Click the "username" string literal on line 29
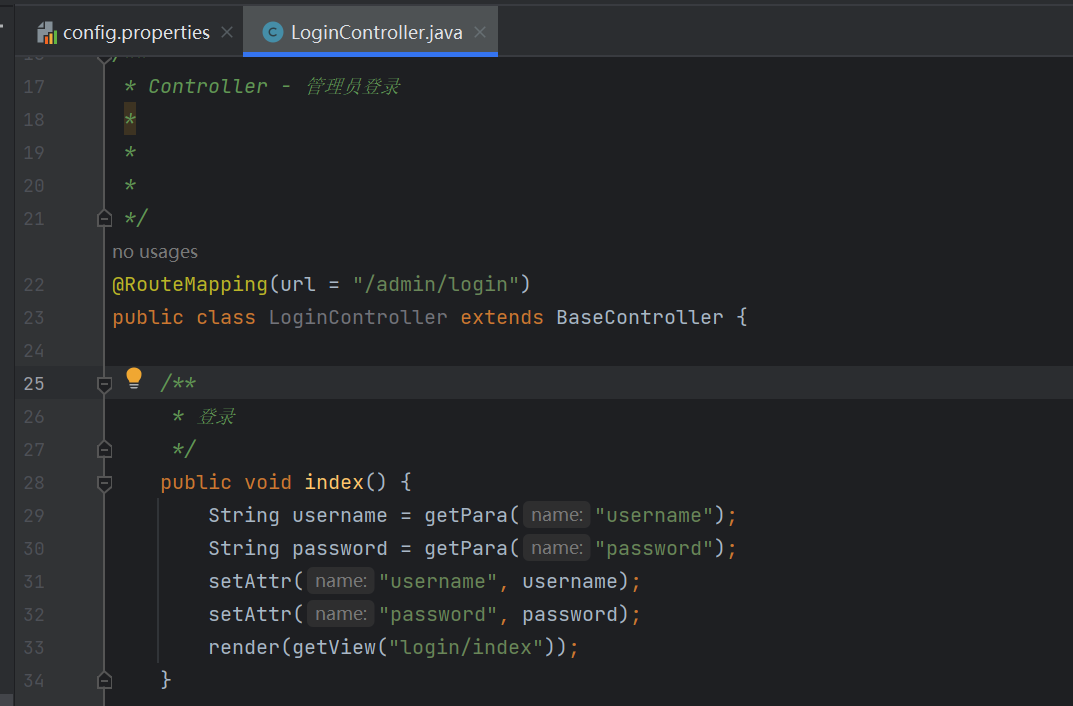Viewport: 1073px width, 706px height. pyautogui.click(x=654, y=515)
